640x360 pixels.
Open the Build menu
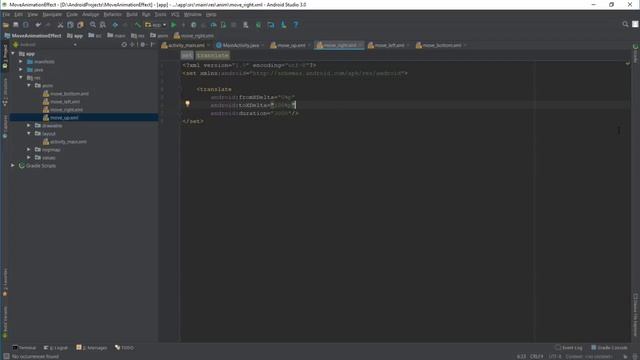click(132, 14)
